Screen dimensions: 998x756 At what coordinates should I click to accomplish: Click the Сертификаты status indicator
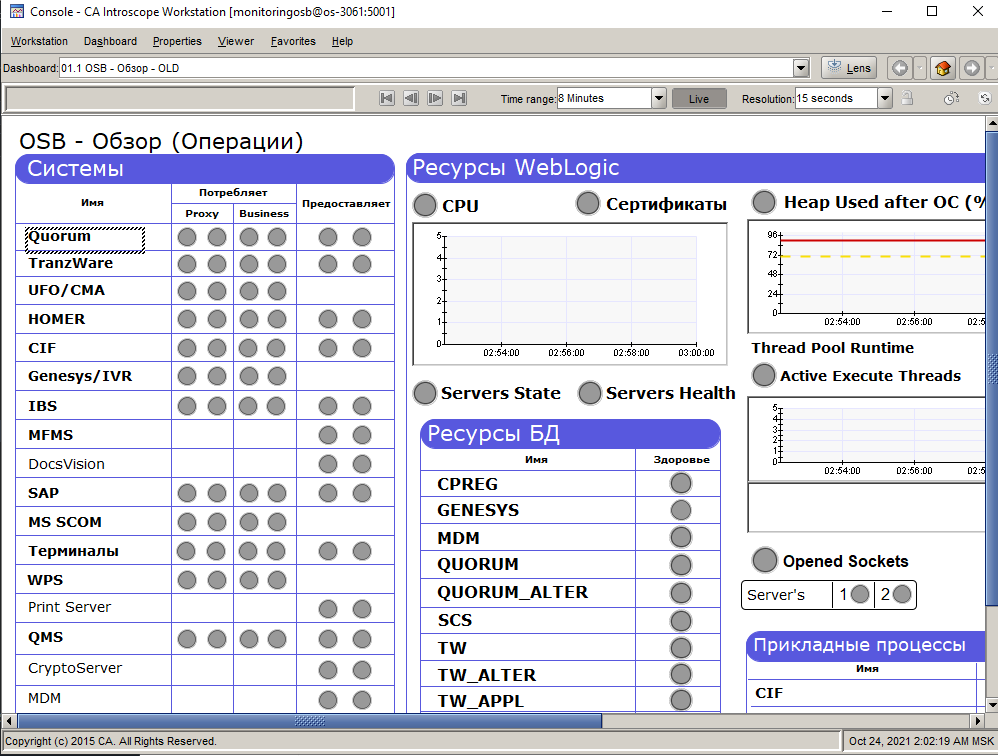[x=588, y=203]
